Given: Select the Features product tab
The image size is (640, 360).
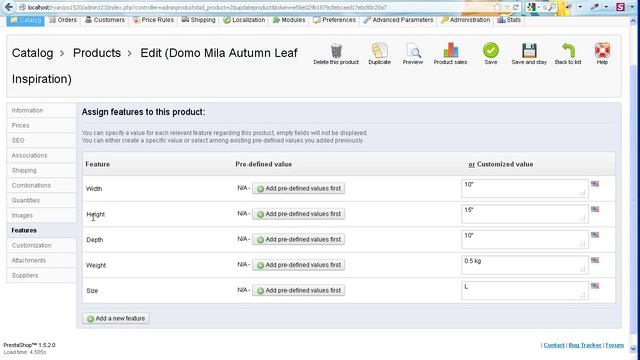Looking at the screenshot, I should point(41,230).
